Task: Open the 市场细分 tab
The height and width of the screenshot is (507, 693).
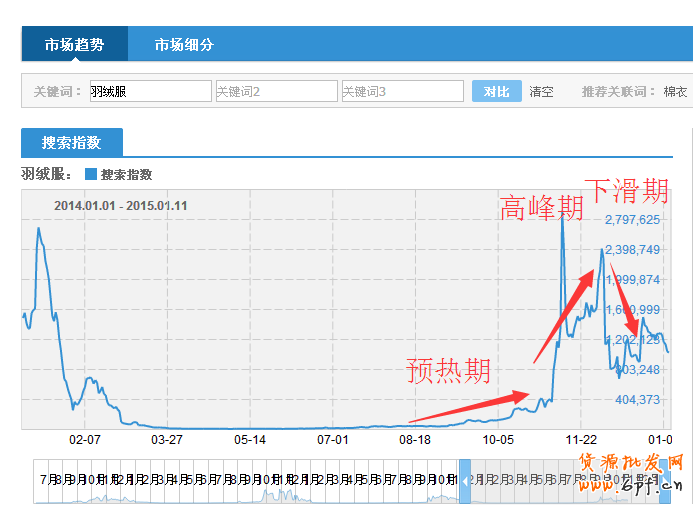Action: pos(184,45)
